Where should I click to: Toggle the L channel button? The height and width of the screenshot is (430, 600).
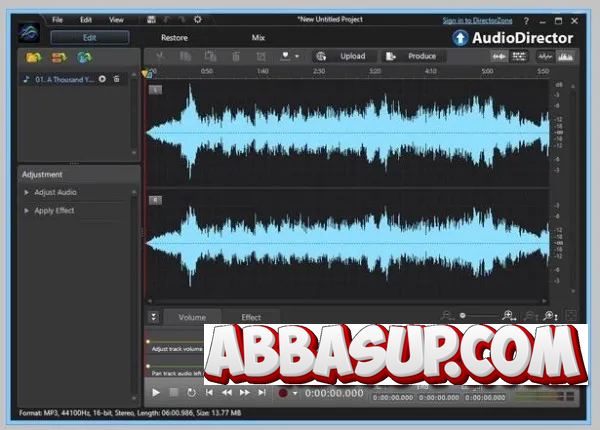pos(155,90)
